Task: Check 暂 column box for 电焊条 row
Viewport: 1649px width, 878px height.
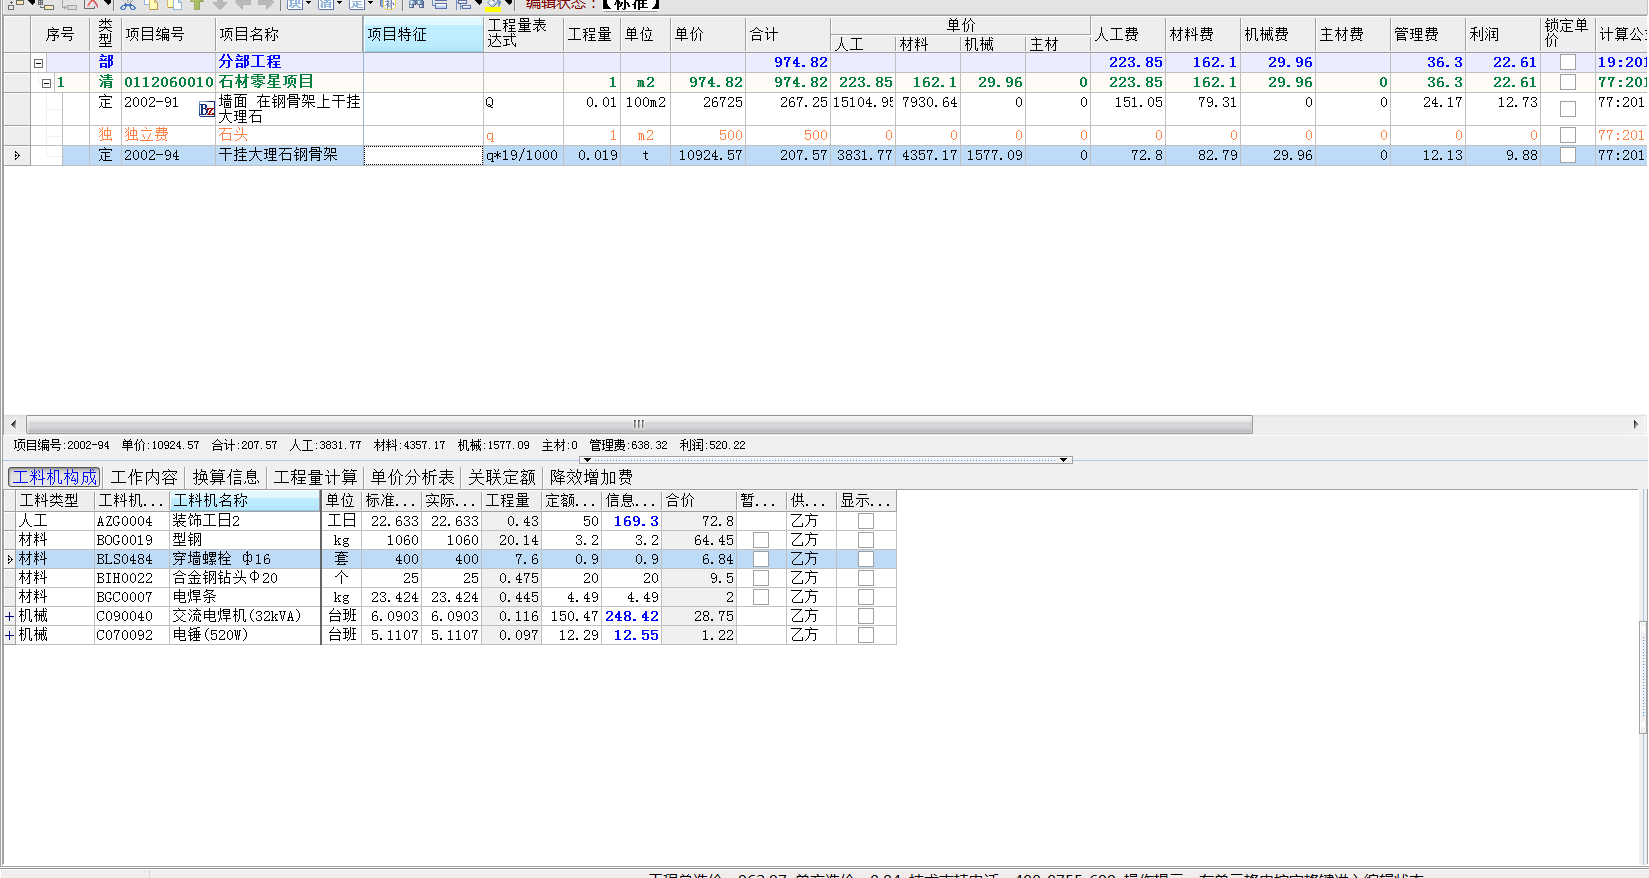Action: click(x=761, y=597)
